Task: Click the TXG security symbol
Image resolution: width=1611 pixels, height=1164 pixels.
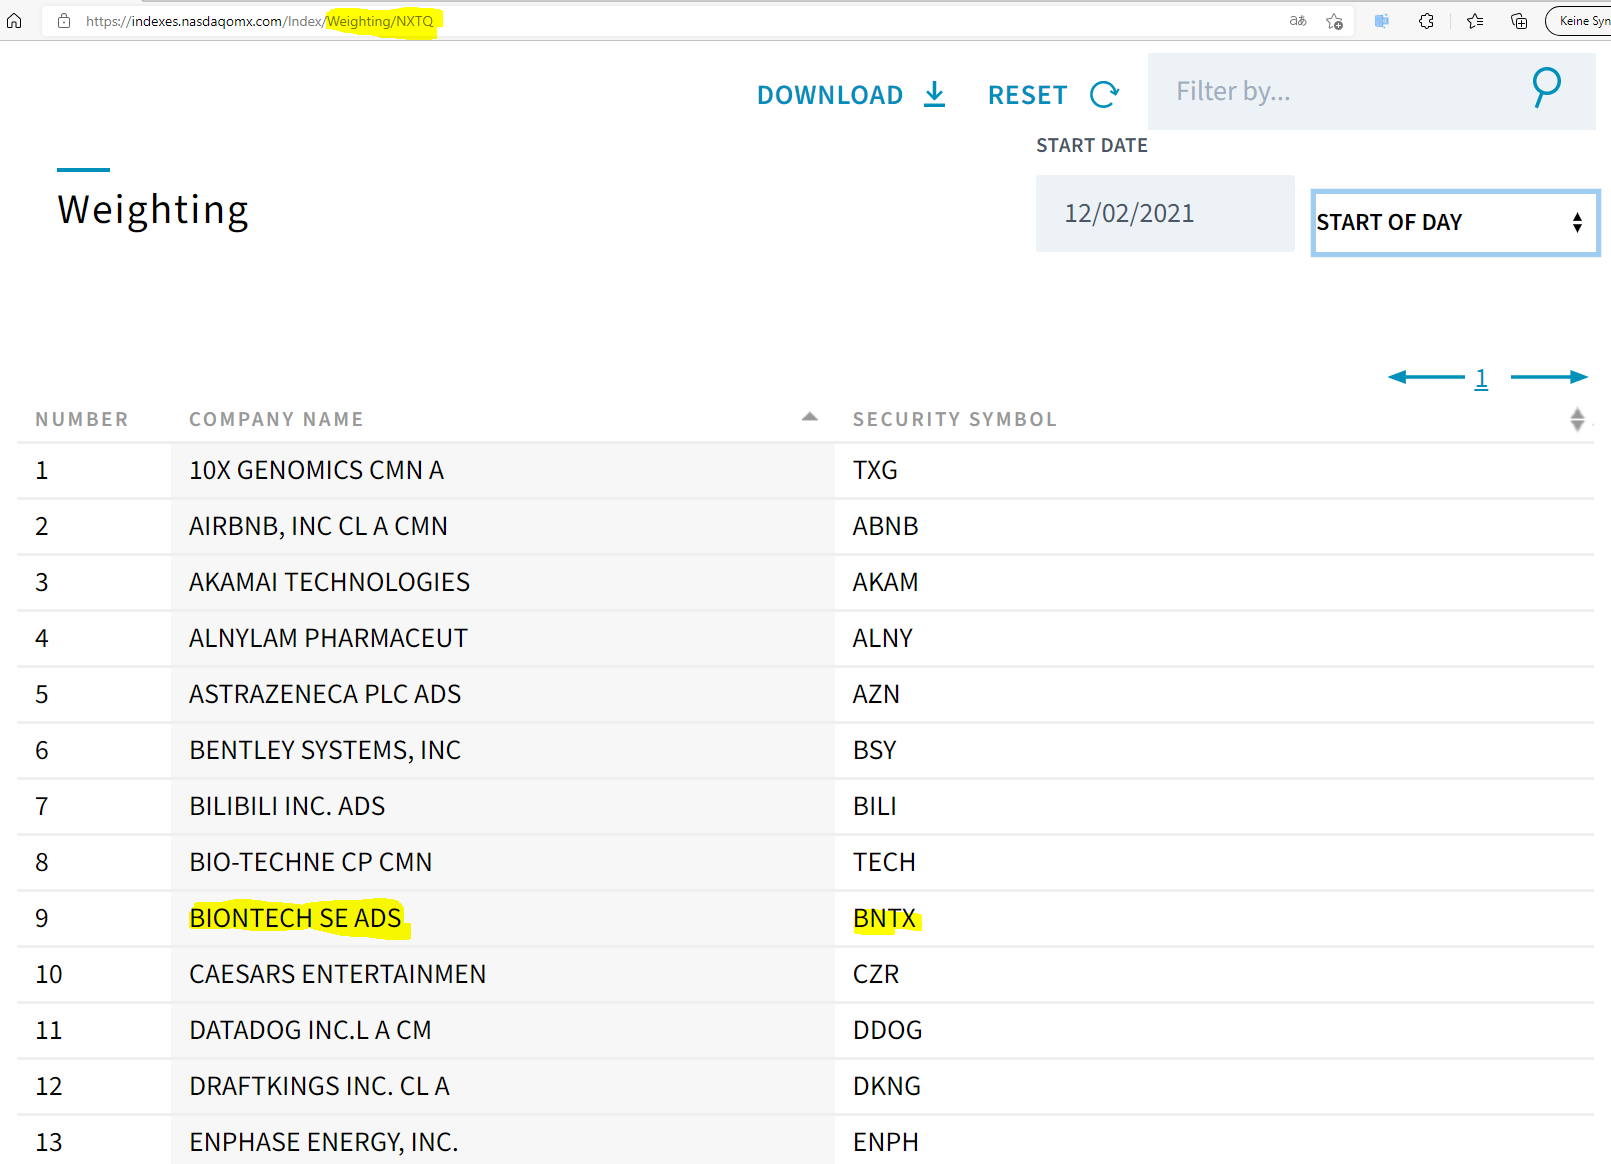Action: 875,470
